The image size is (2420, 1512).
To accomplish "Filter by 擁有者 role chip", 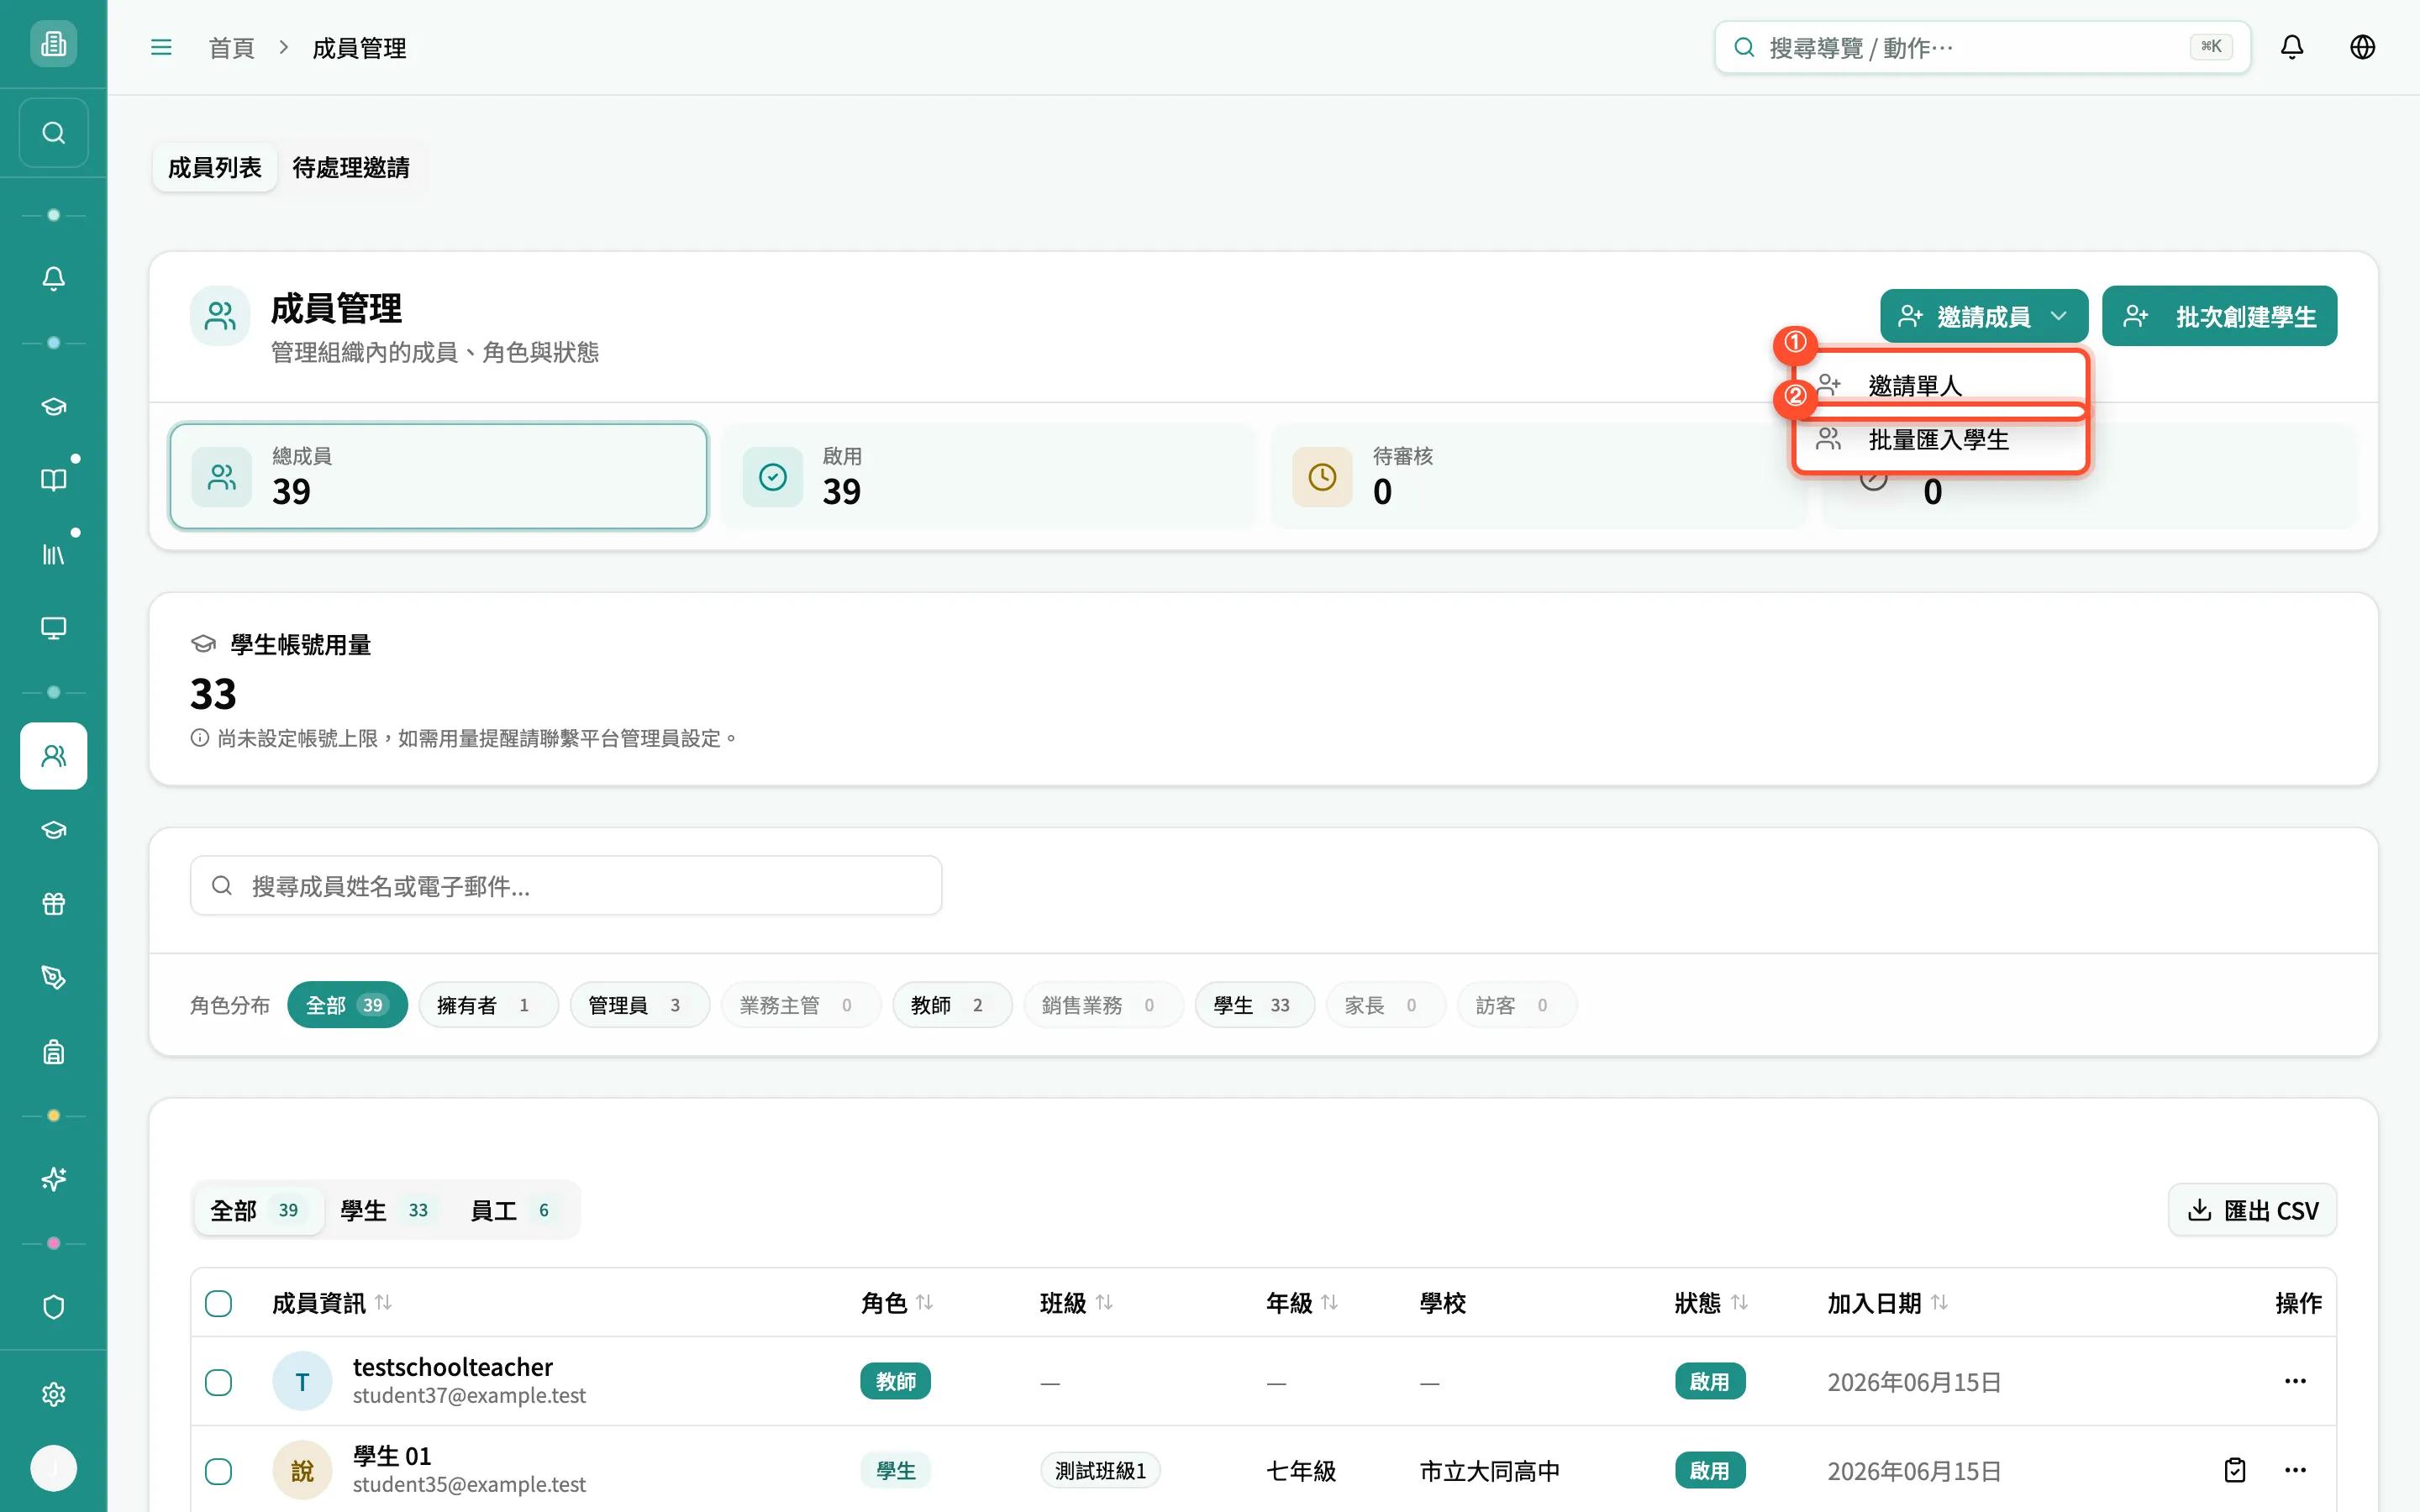I will tap(488, 1005).
